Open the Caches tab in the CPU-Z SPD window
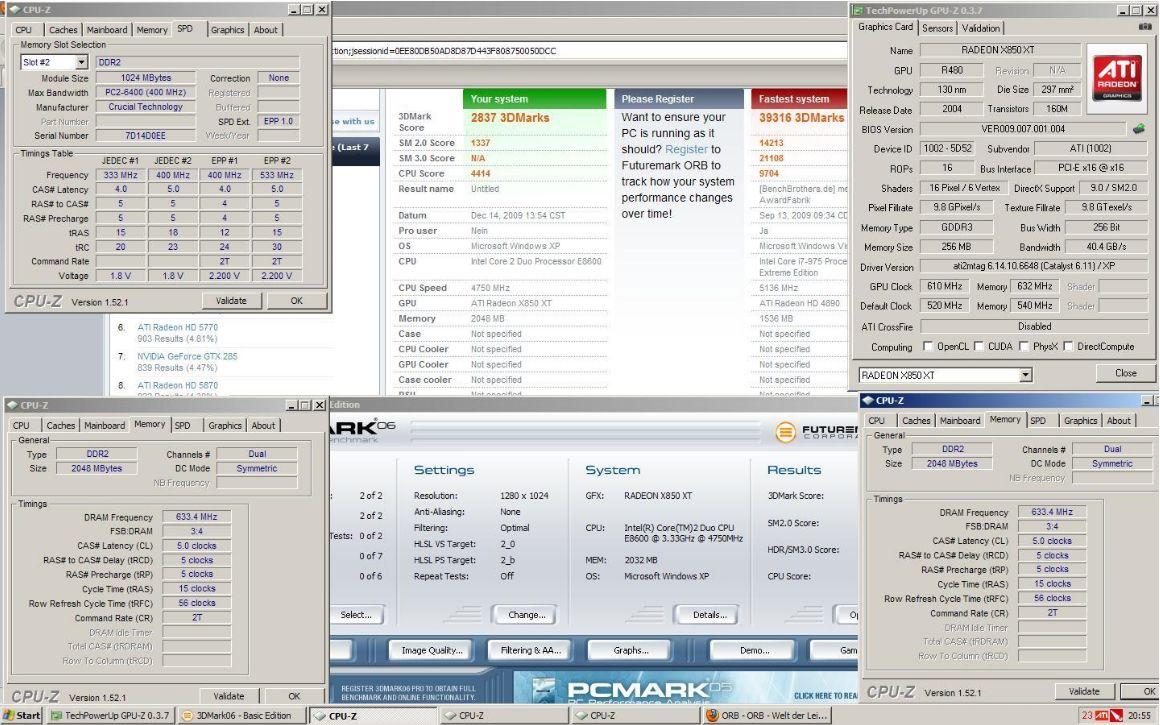This screenshot has height=725, width=1160. click(x=63, y=30)
